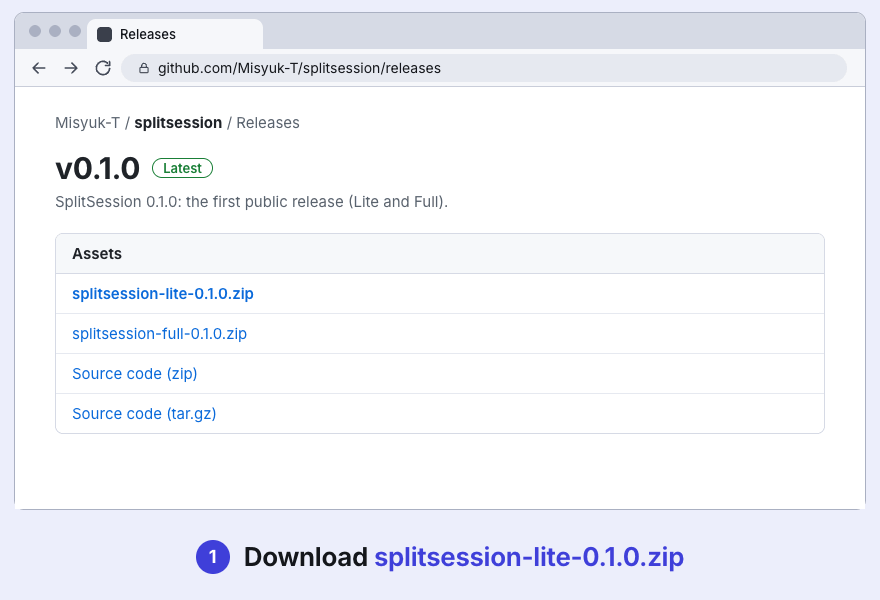This screenshot has width=880, height=600.
Task: Reload the page with refresh icon
Action: (103, 68)
